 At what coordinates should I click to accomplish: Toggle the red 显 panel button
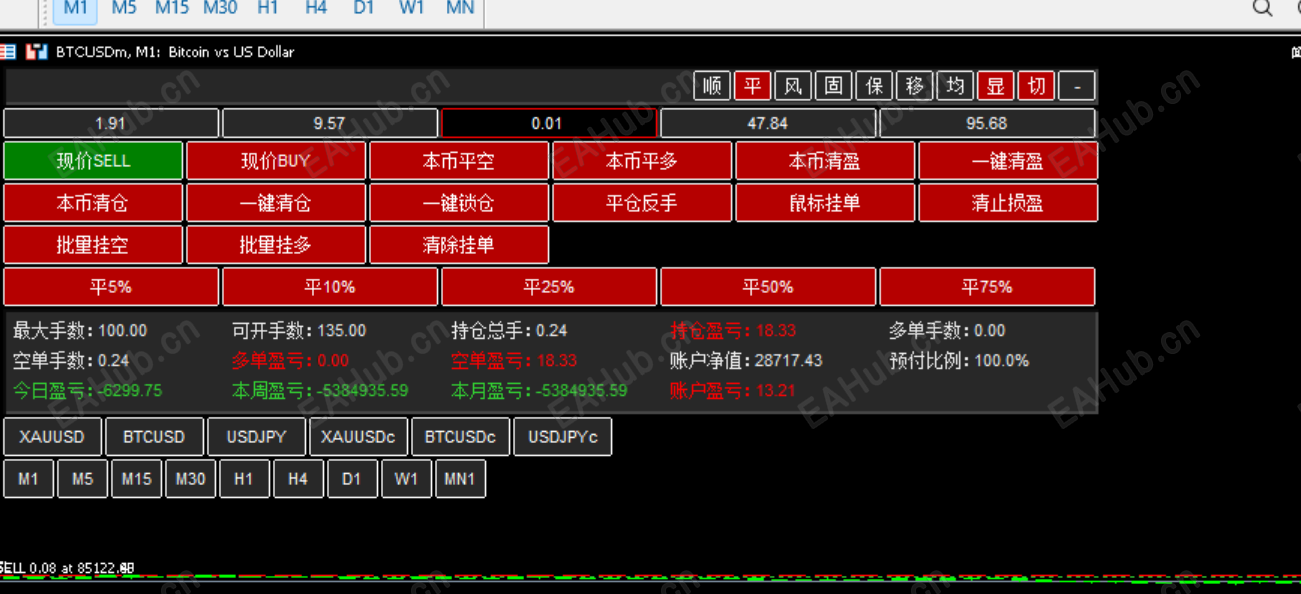click(996, 86)
